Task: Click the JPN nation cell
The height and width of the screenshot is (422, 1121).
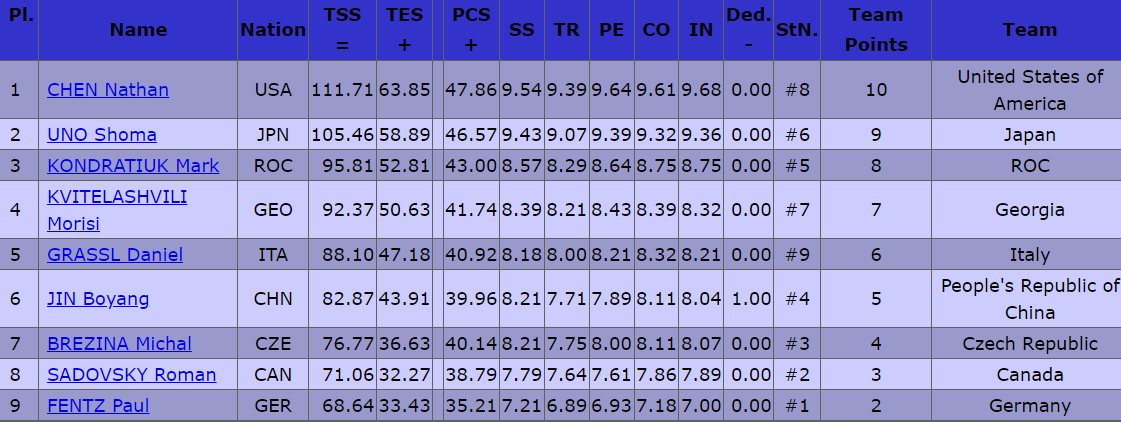Action: tap(273, 135)
